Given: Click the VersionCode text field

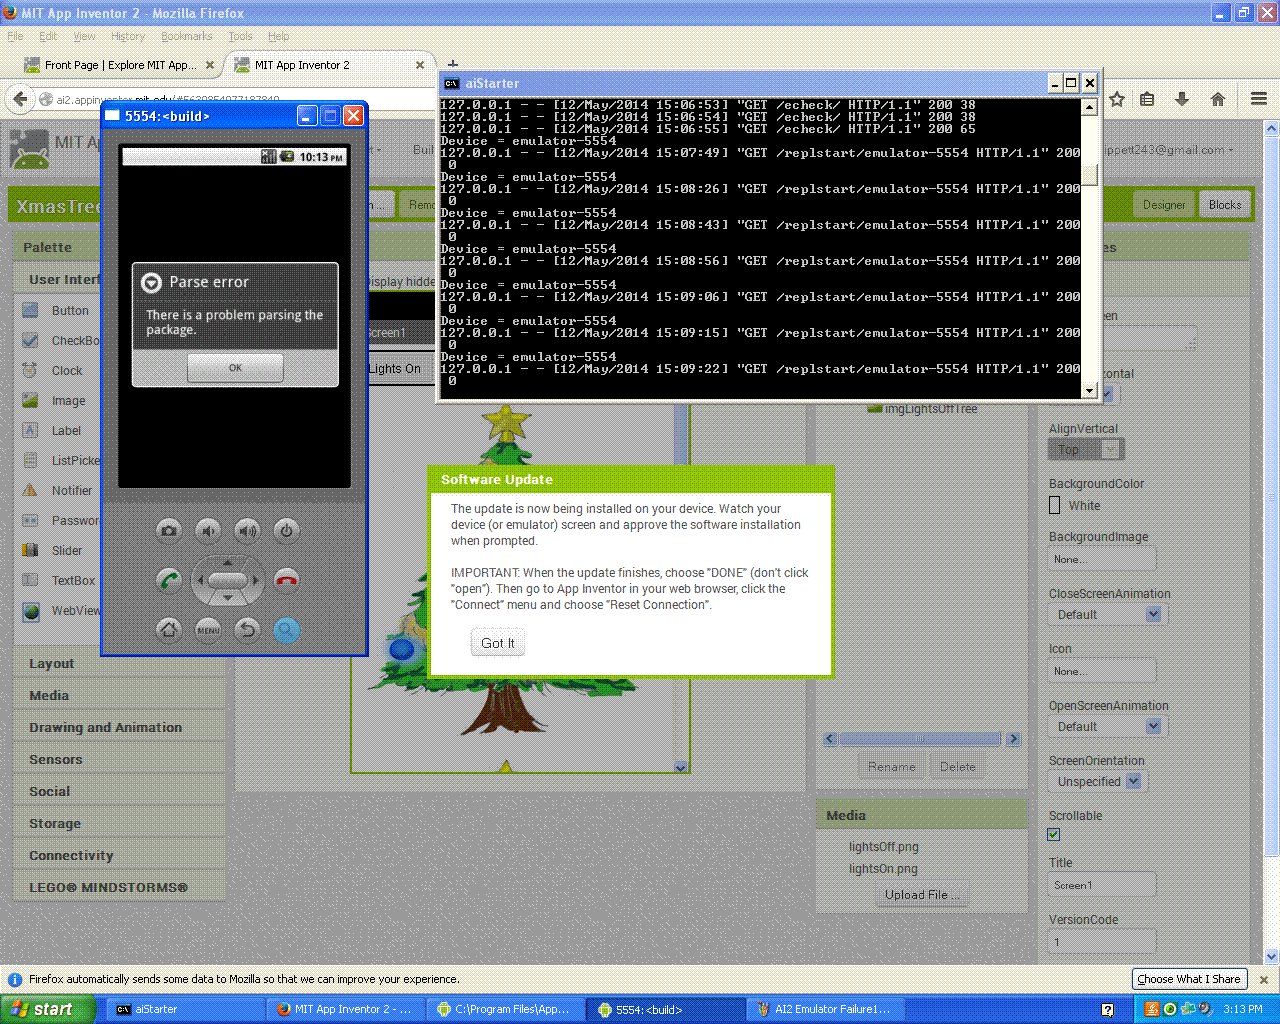Looking at the screenshot, I should coord(1102,942).
